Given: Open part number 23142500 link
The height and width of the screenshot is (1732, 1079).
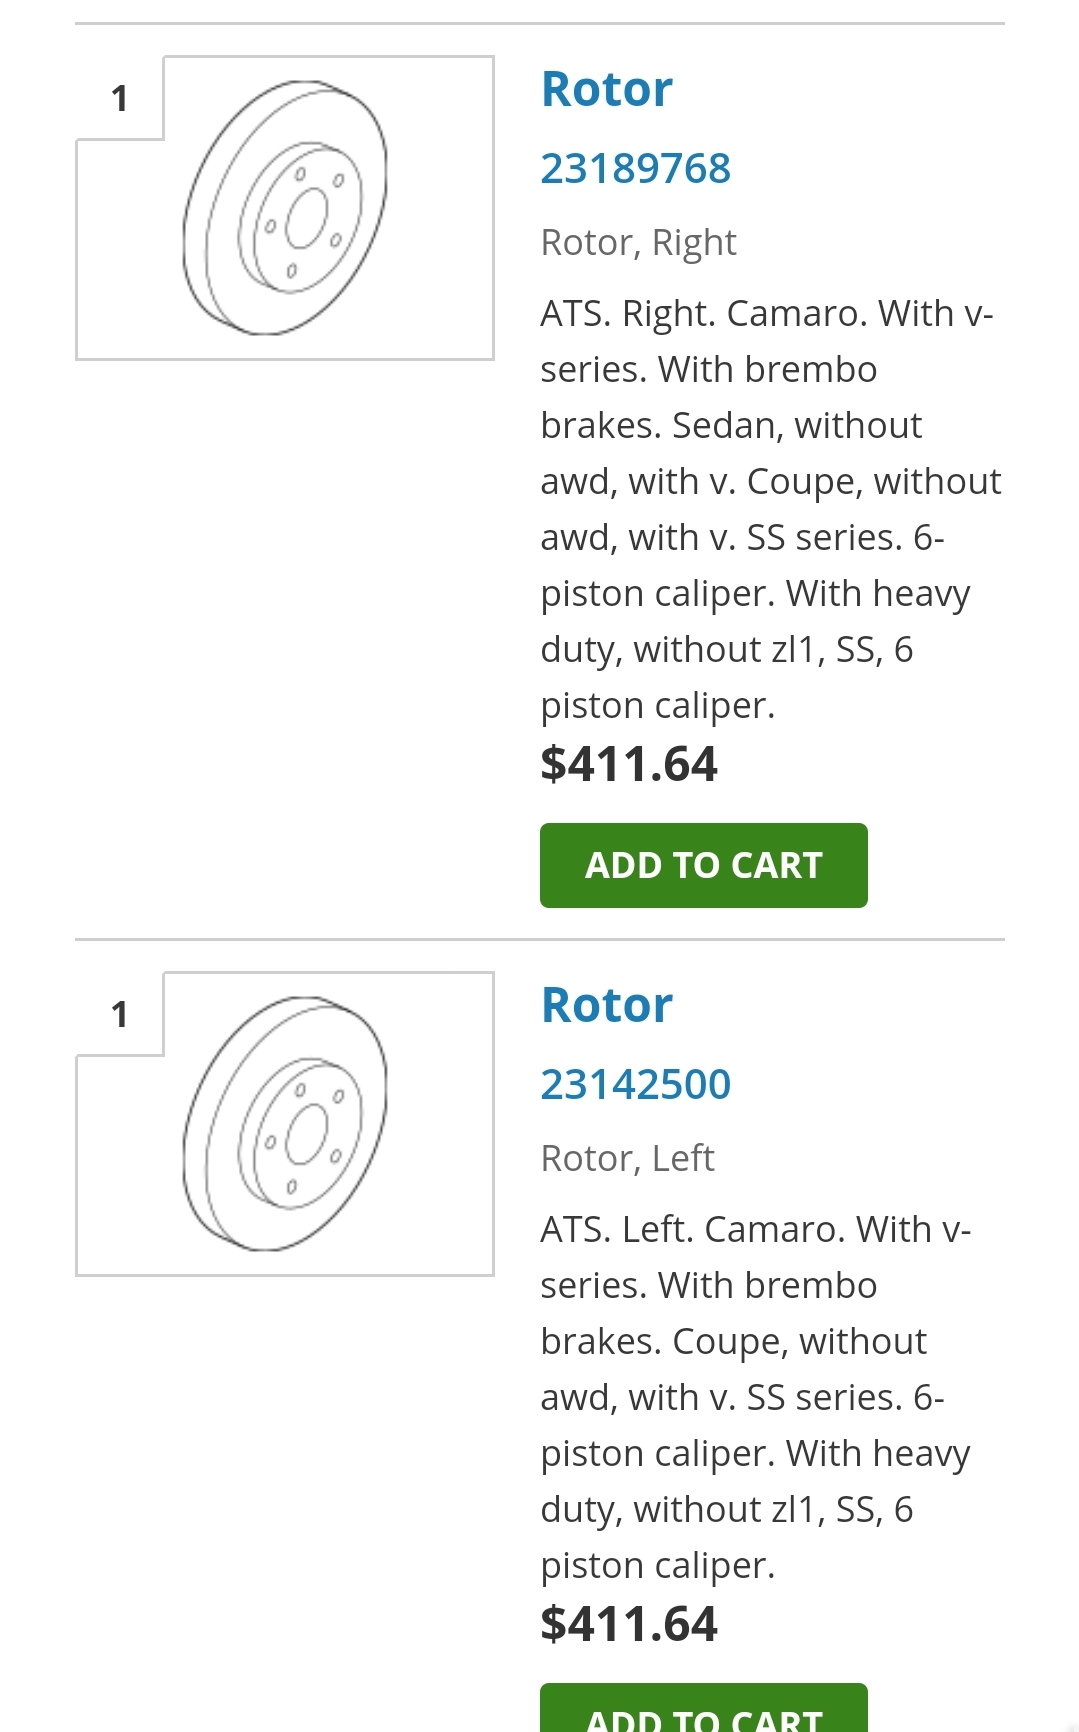Looking at the screenshot, I should pos(635,1084).
